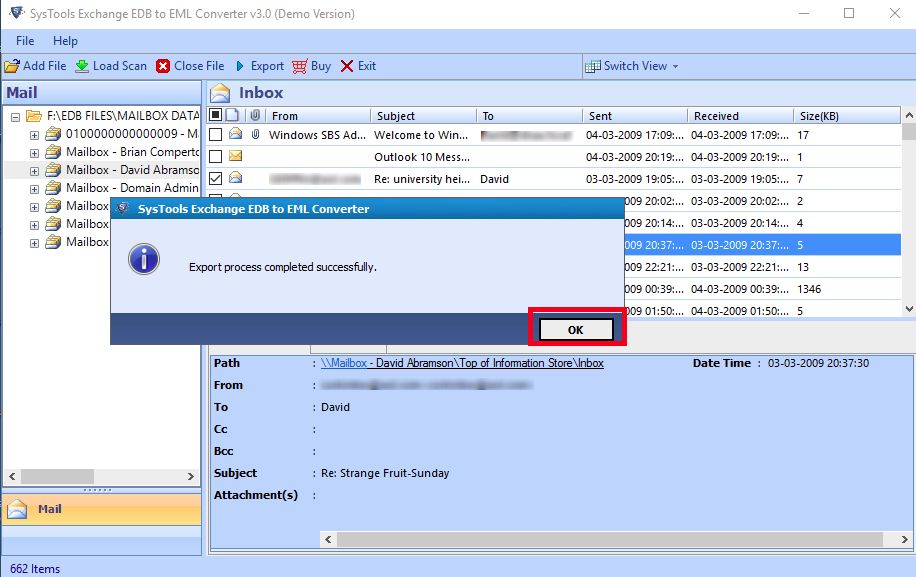Screen dimensions: 916x577
Task: Click the Welcome to Win... subject cell
Action: click(421, 135)
